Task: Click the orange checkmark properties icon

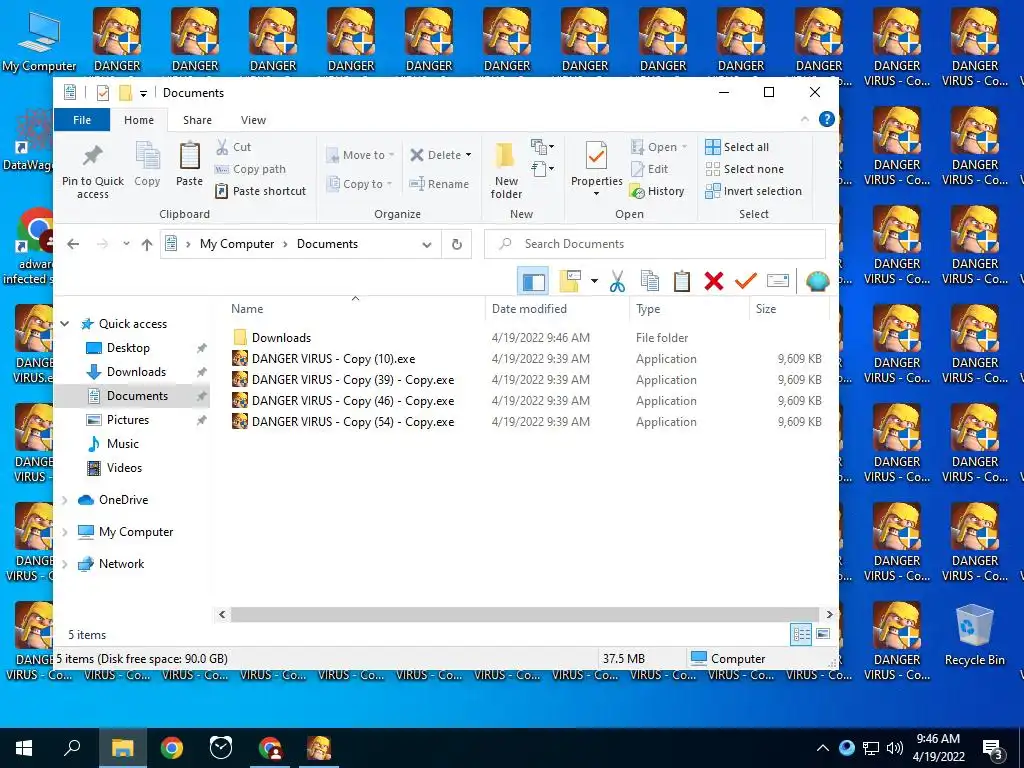Action: 746,281
